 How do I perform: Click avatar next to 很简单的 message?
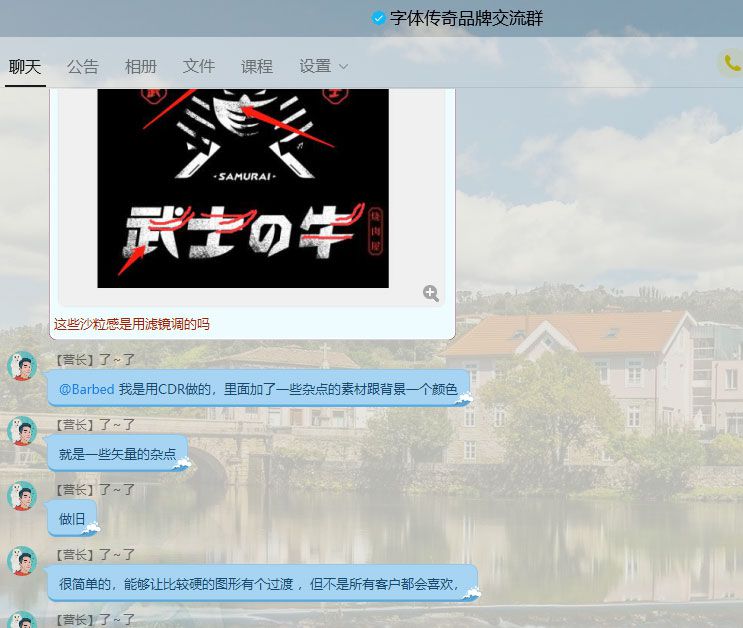point(22,561)
